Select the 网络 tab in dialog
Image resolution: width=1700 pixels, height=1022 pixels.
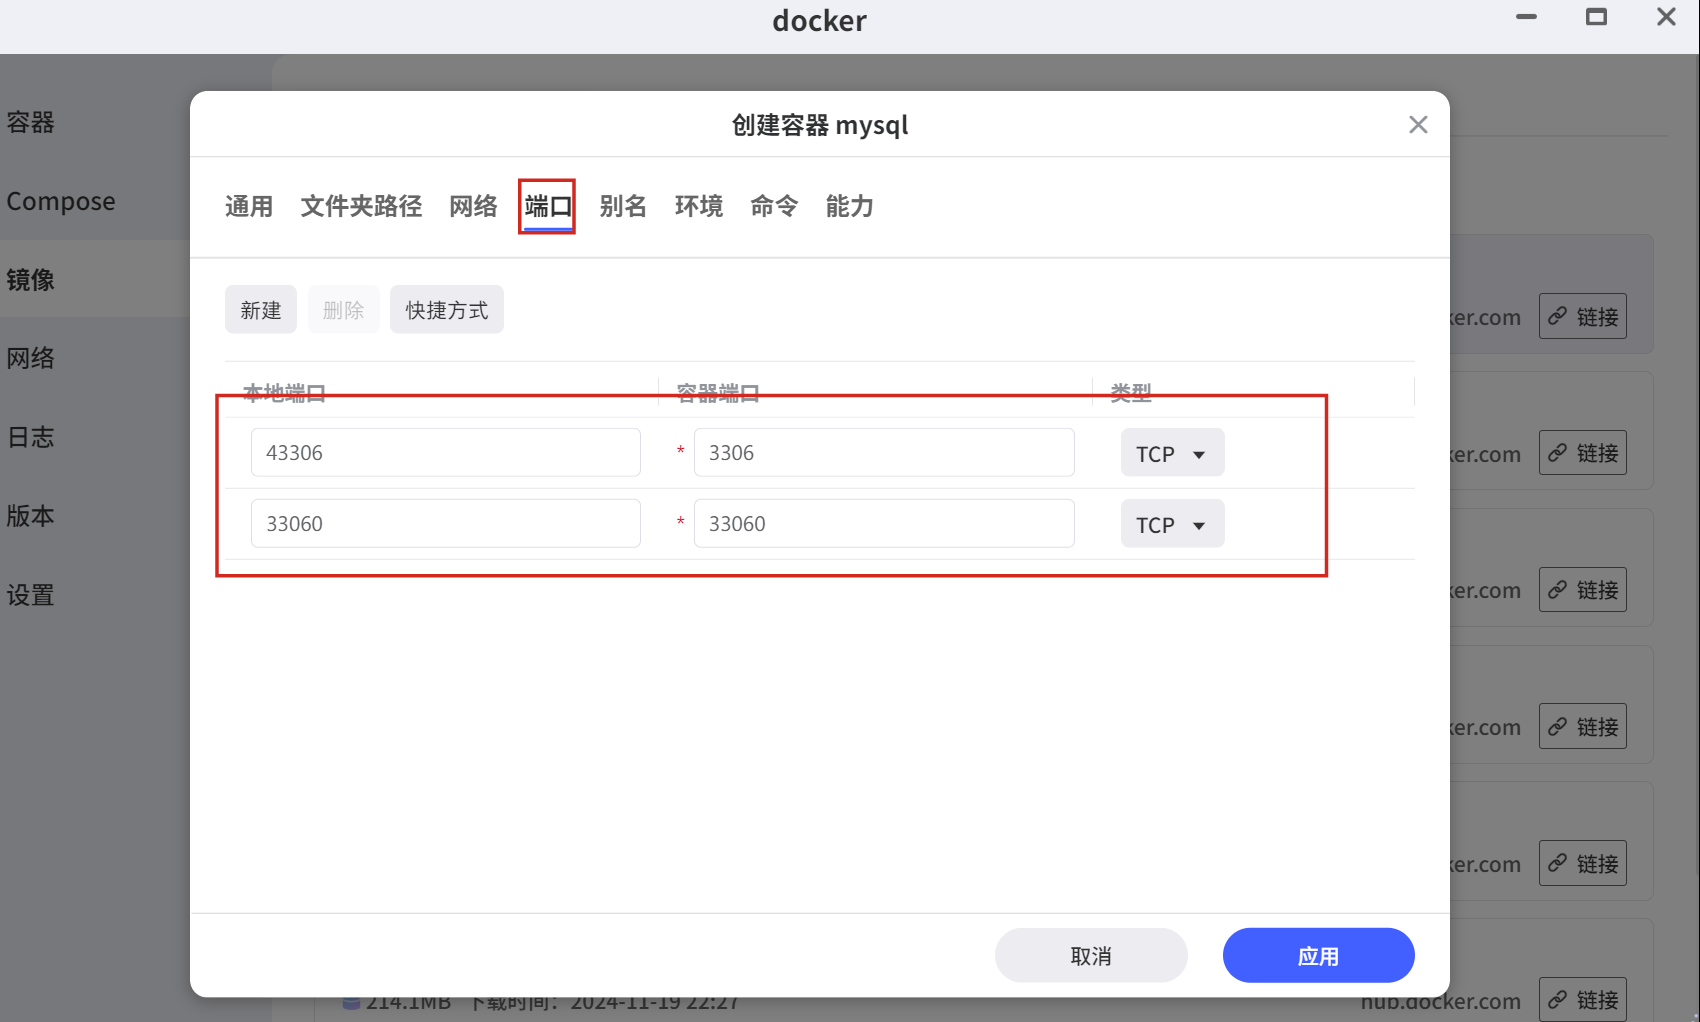click(473, 207)
